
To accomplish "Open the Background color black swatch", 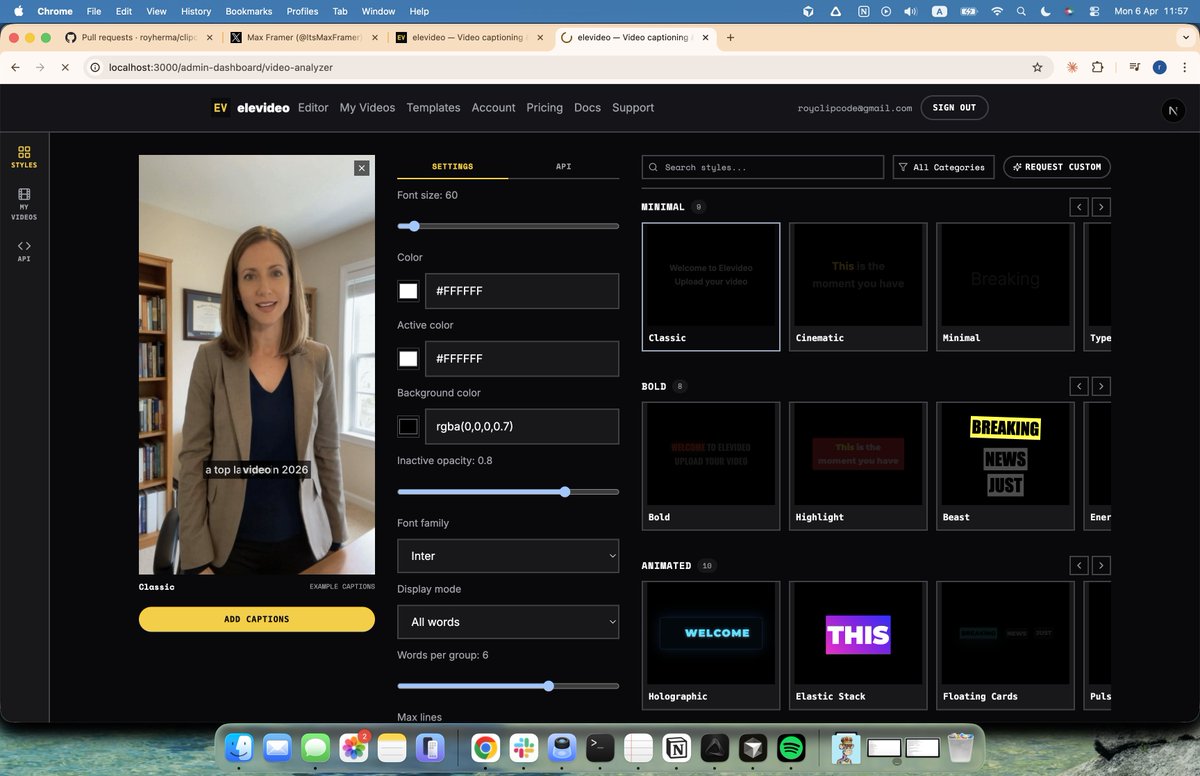I will pos(408,427).
